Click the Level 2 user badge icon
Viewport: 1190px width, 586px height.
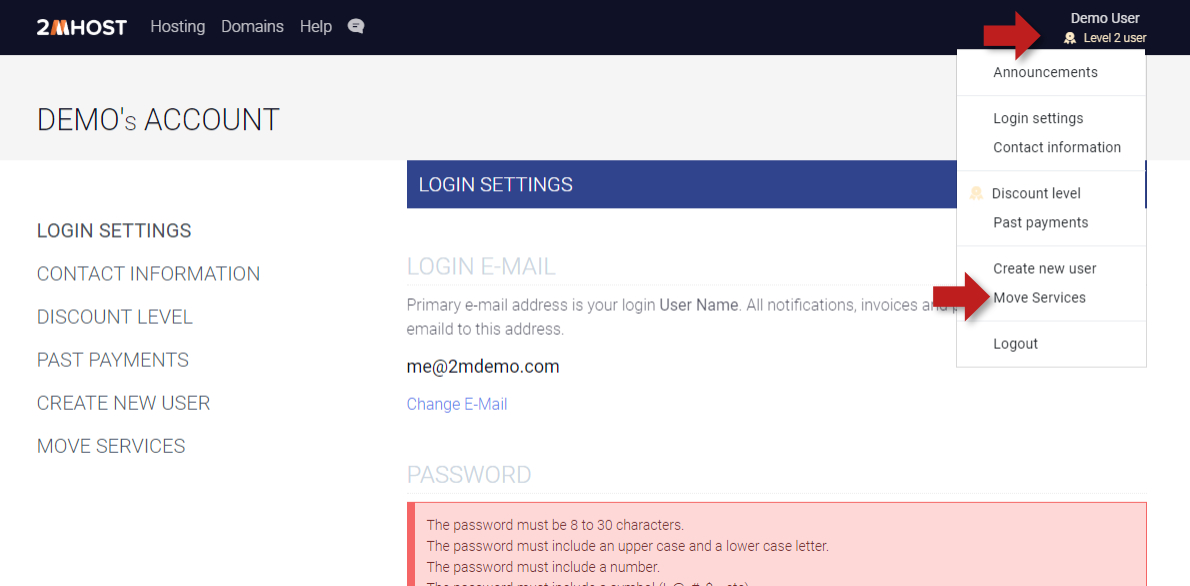tap(1070, 38)
